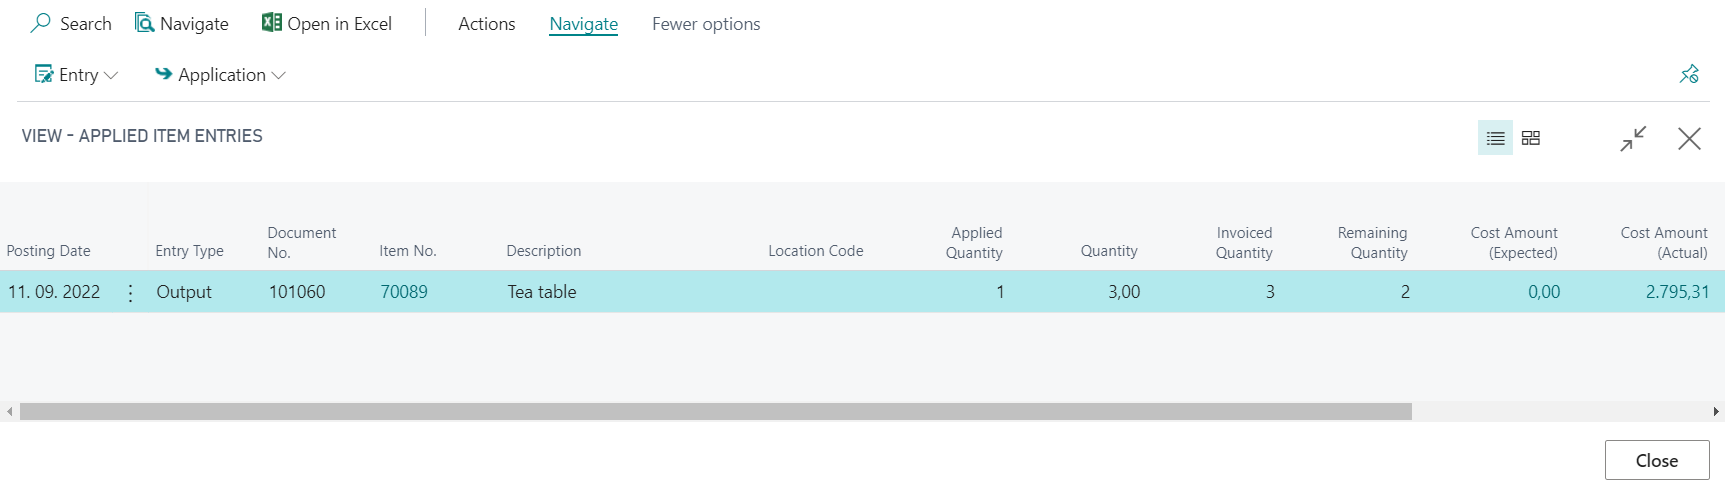Pin the action bar with pin icon
Screen dimensions: 1725x494
click(1689, 74)
